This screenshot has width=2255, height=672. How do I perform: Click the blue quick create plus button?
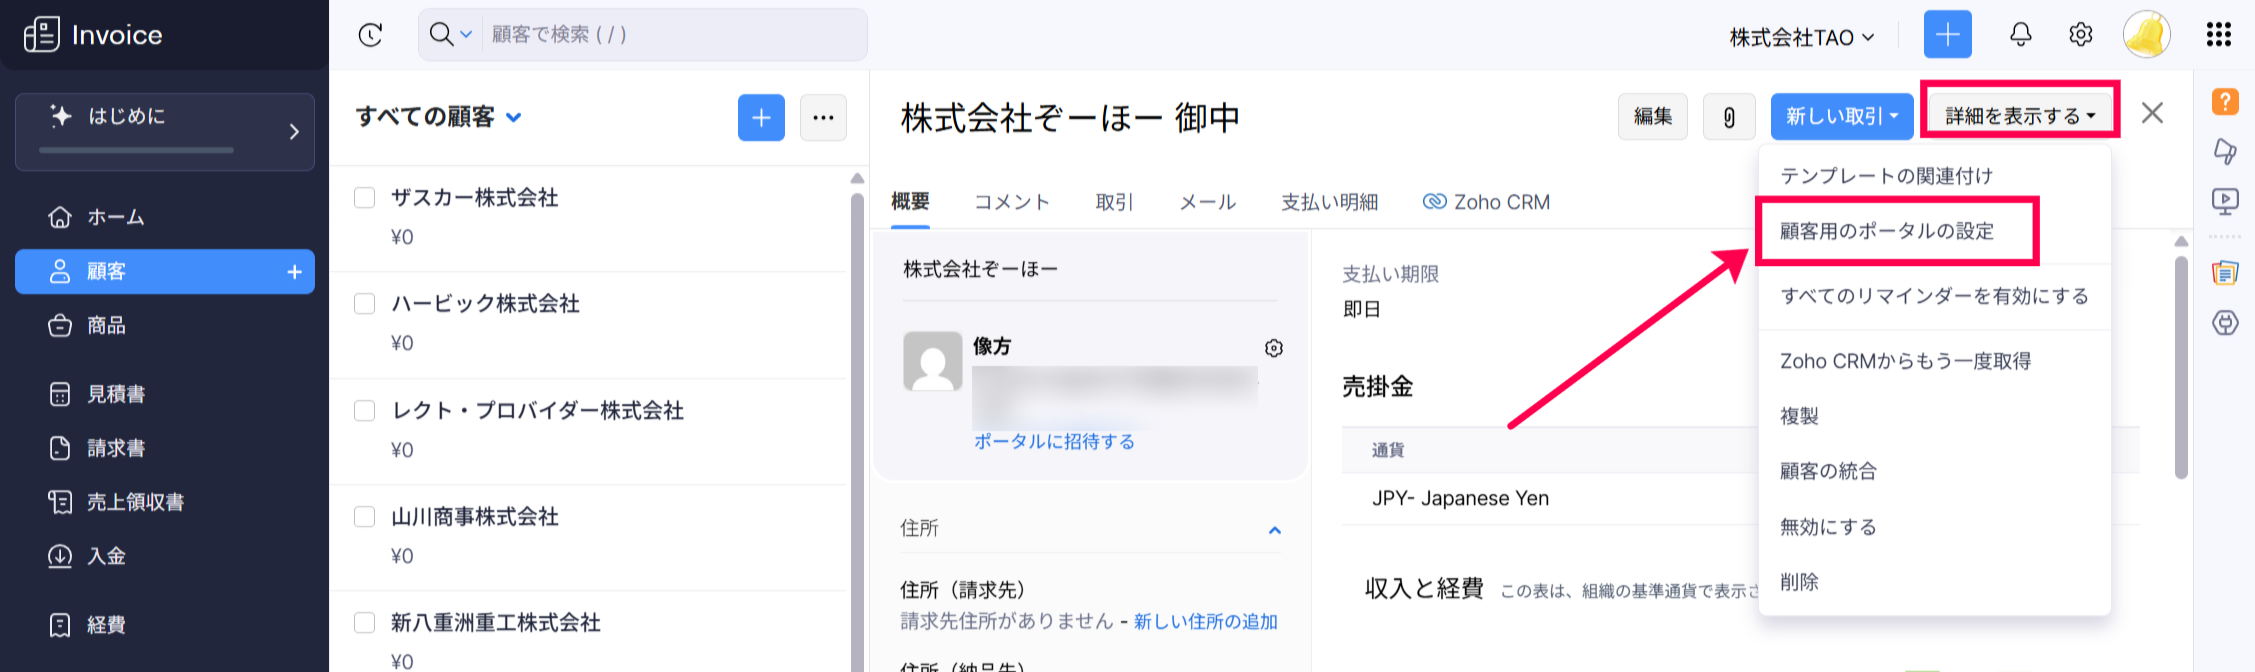[x=1947, y=35]
